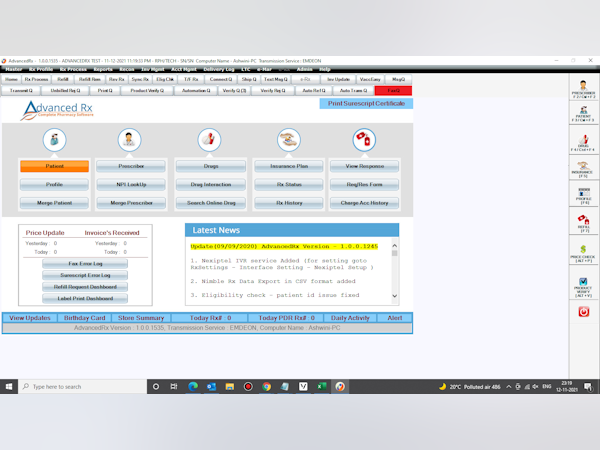Click the round Patient icon above Patient button

coord(54,140)
